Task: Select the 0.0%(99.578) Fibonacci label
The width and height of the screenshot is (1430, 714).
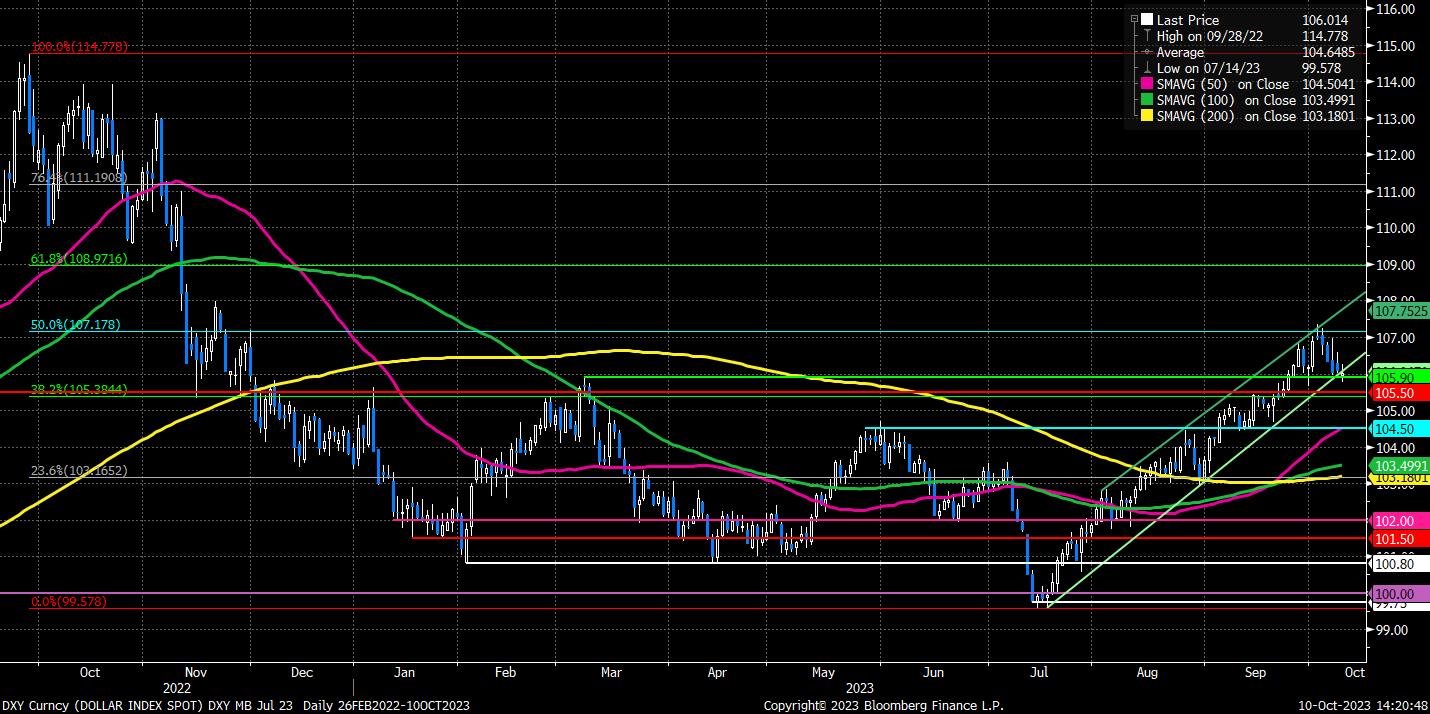Action: coord(68,602)
